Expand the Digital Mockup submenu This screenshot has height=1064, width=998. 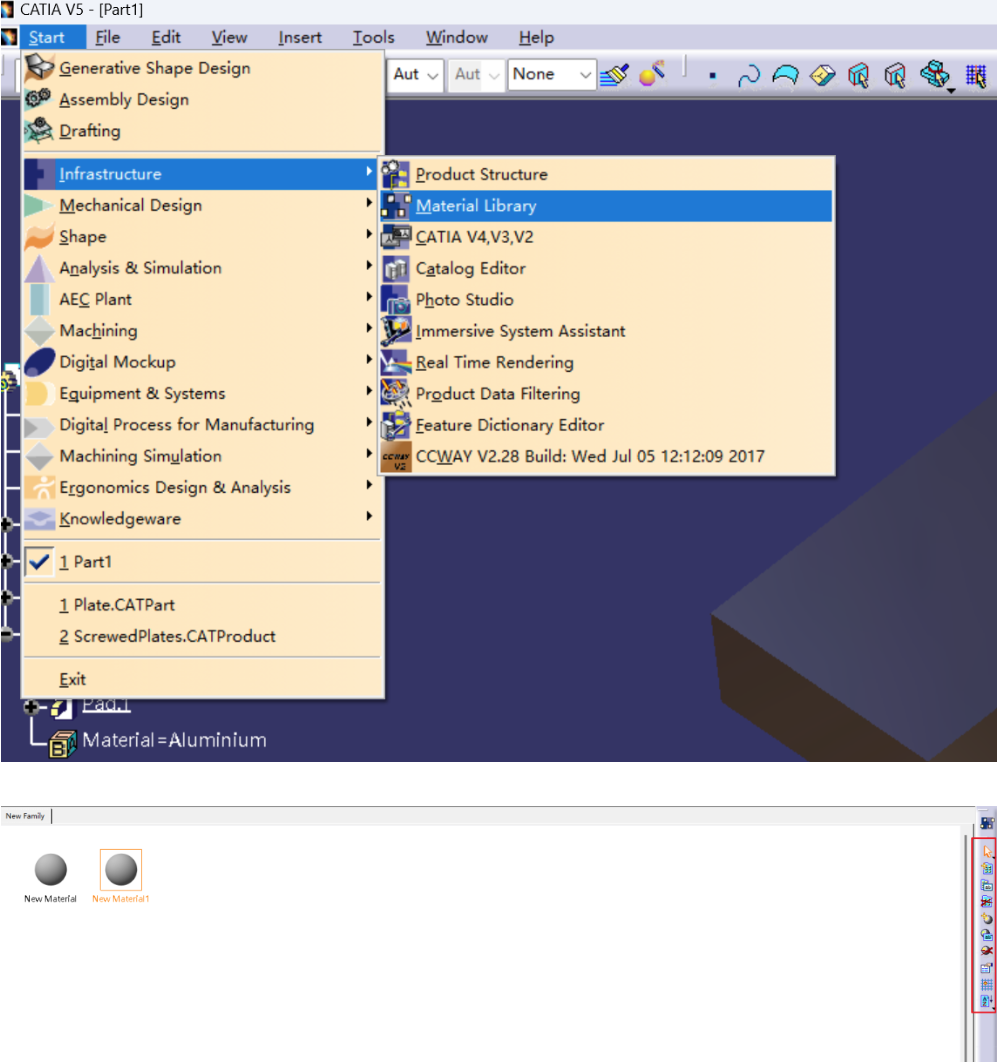(x=202, y=362)
